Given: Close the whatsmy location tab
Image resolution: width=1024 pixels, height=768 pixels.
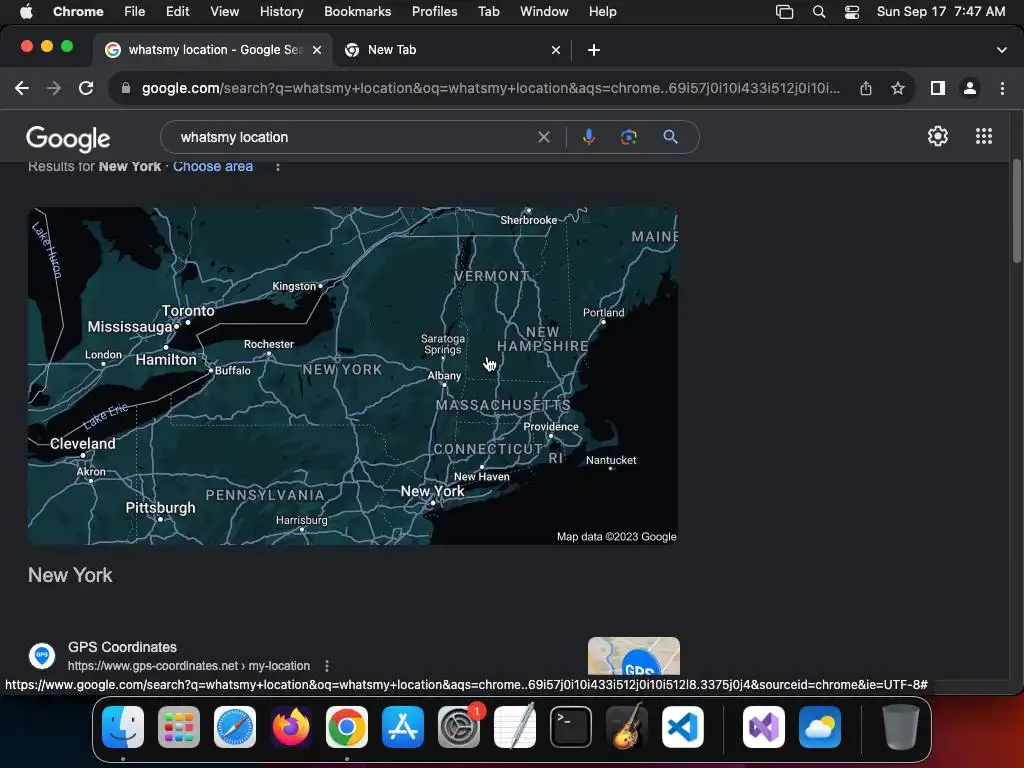Looking at the screenshot, I should (317, 50).
